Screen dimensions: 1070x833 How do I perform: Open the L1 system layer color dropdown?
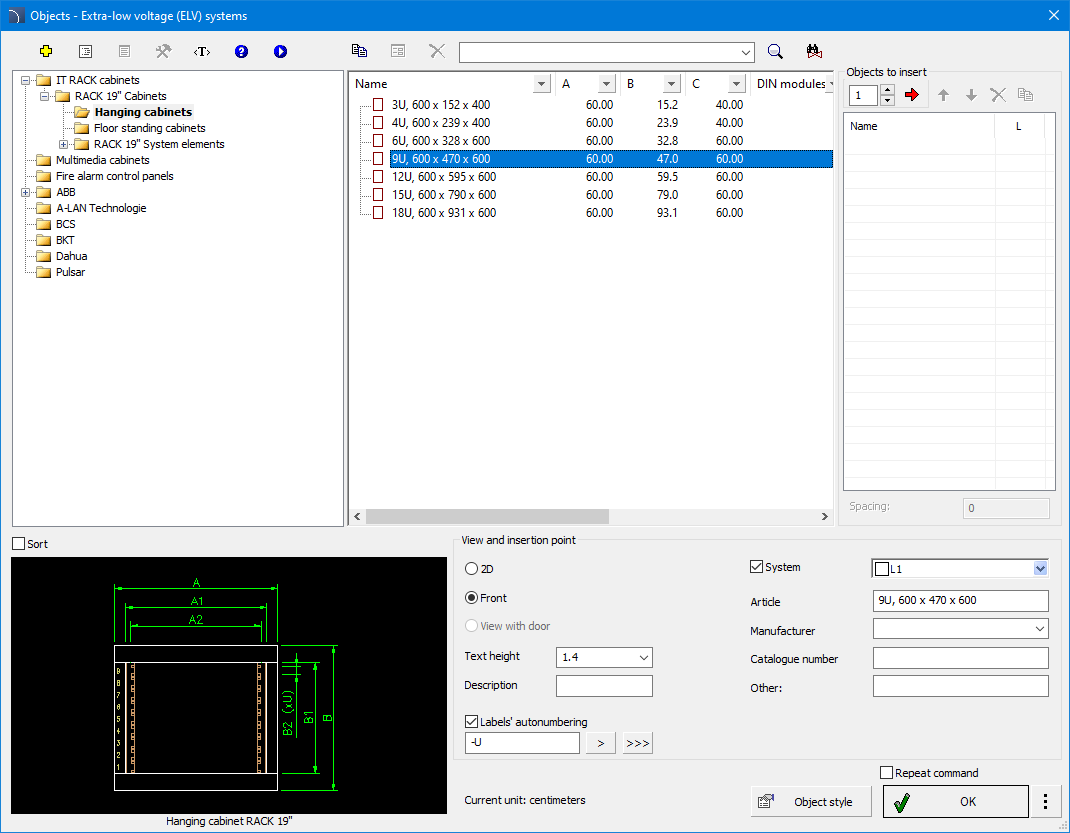click(1039, 568)
